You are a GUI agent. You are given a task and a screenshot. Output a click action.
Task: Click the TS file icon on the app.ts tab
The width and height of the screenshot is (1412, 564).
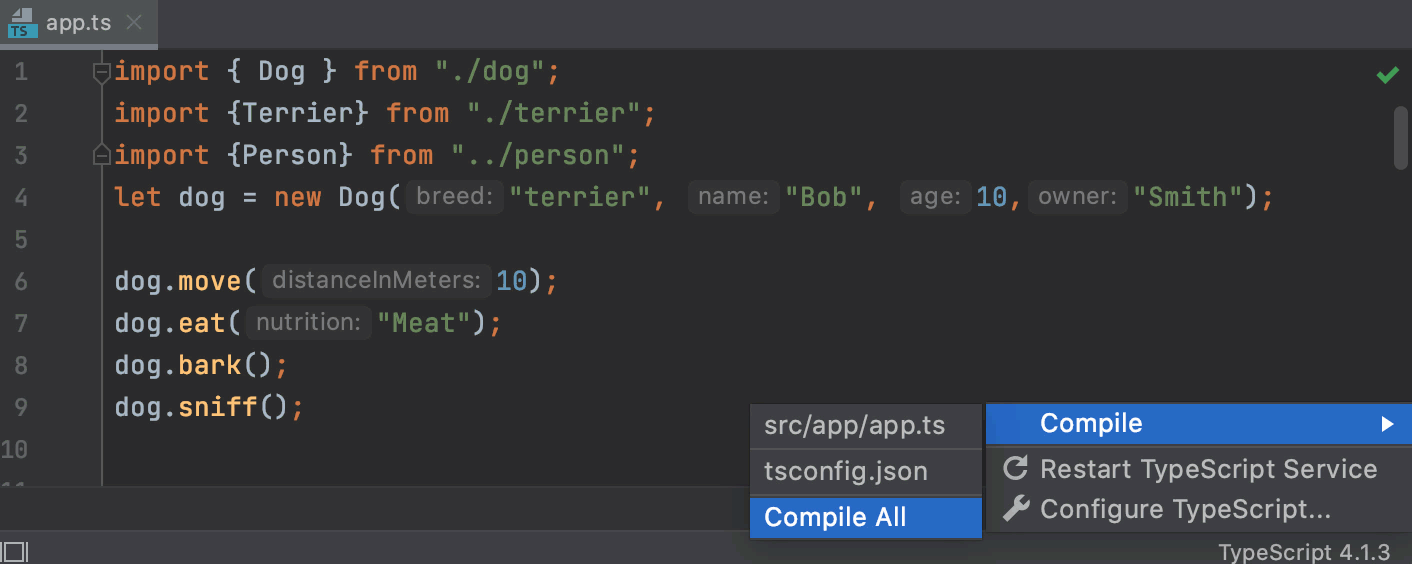(x=22, y=24)
